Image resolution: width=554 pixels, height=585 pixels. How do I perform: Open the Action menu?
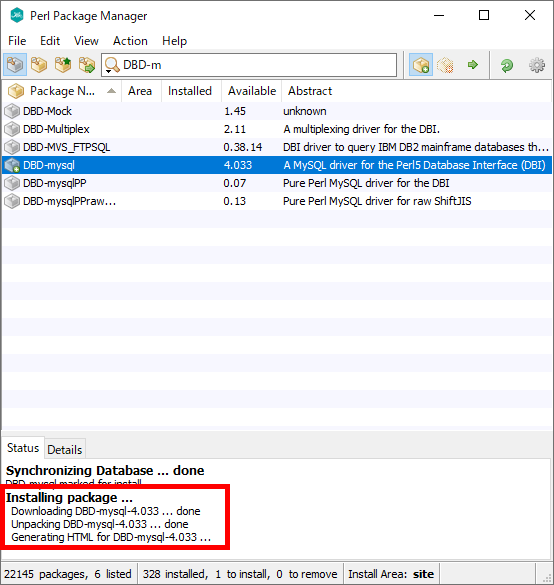[x=130, y=41]
